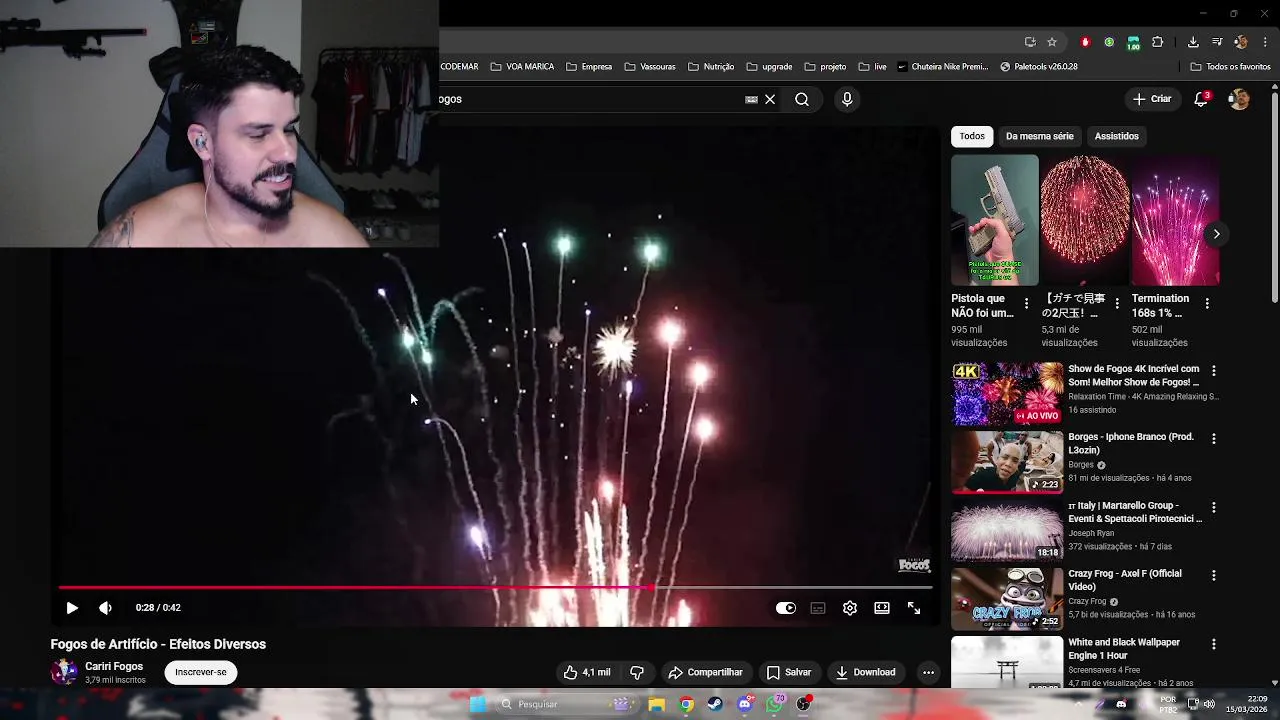Toggle the autoplay switch in player
Viewport: 1280px width, 720px height.
click(786, 608)
